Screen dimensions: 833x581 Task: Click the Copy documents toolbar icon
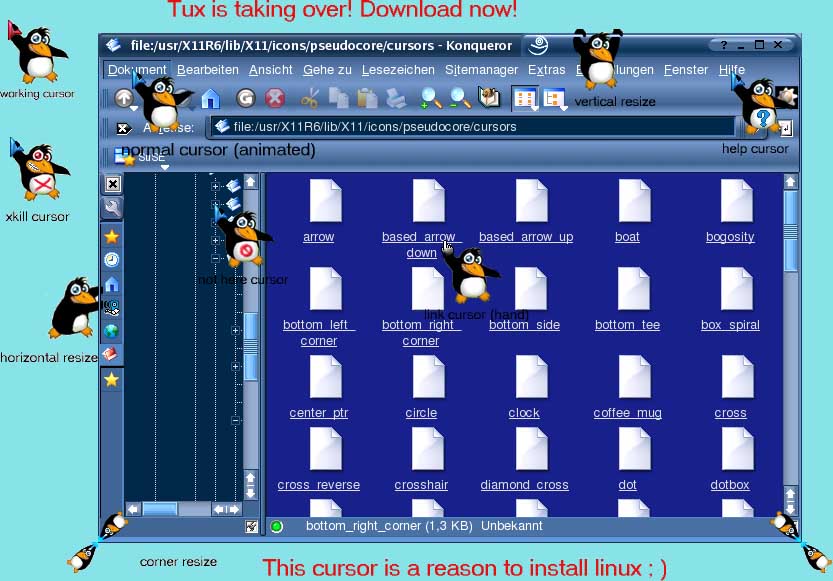point(338,98)
